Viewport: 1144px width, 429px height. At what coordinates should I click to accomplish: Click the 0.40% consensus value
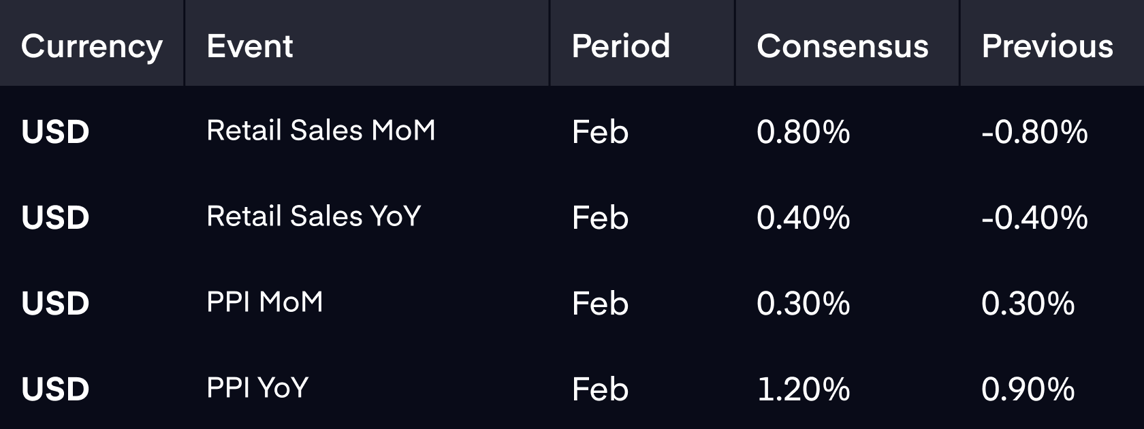(803, 217)
